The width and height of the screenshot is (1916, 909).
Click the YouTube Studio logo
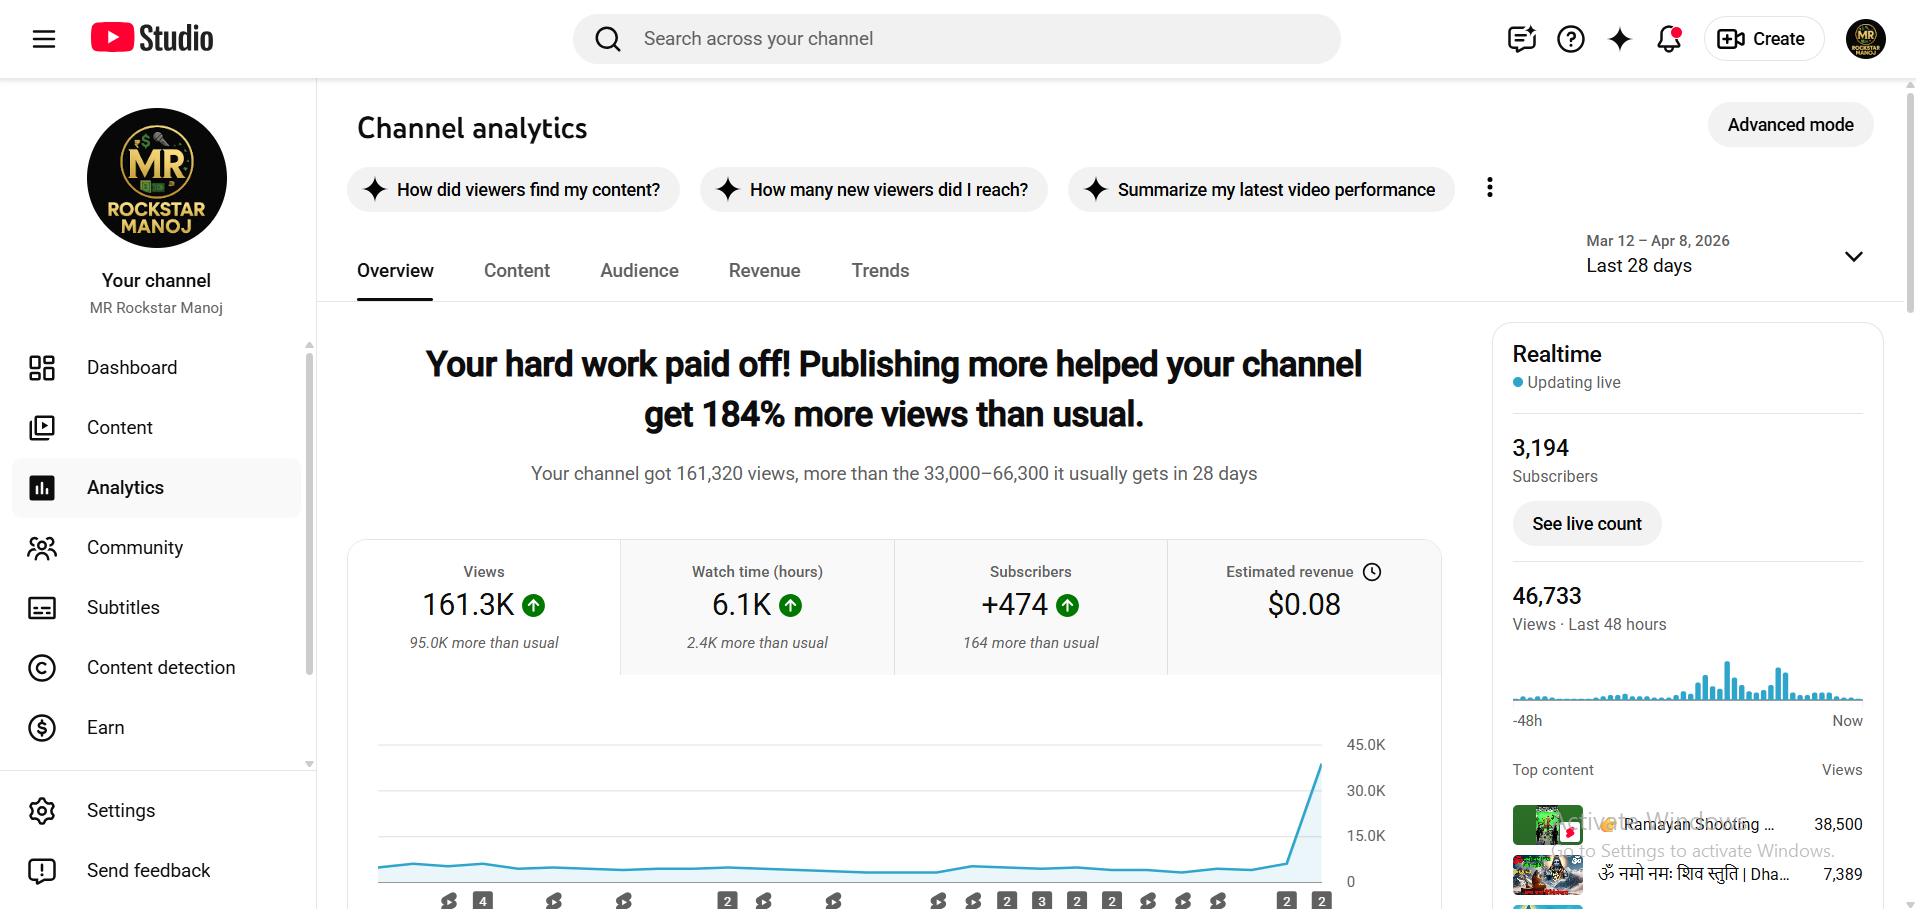[x=152, y=39]
